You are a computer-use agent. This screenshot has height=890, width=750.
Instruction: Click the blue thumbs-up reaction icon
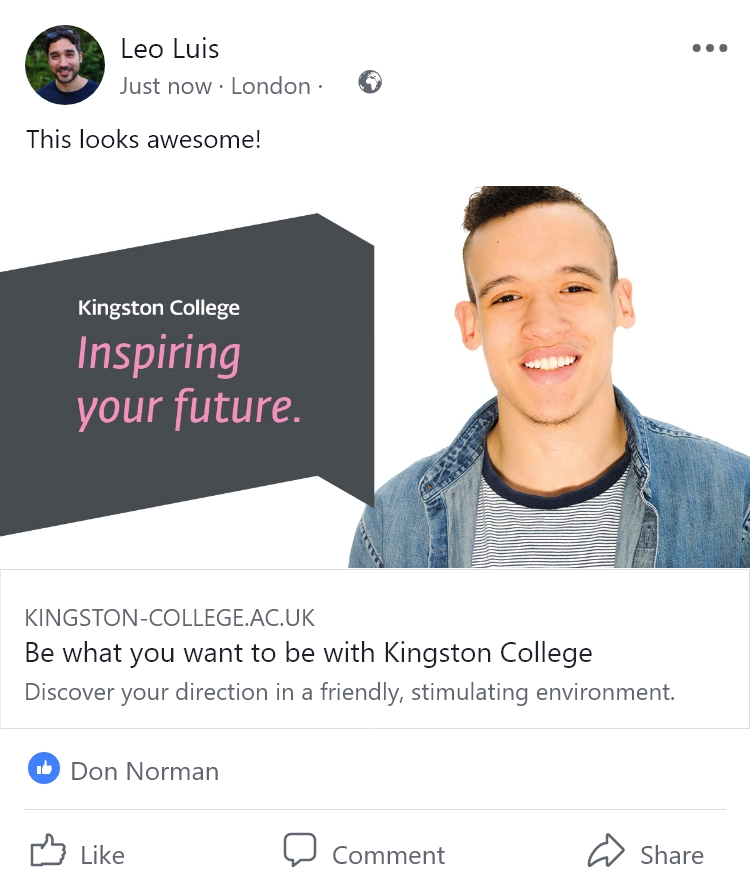point(44,769)
